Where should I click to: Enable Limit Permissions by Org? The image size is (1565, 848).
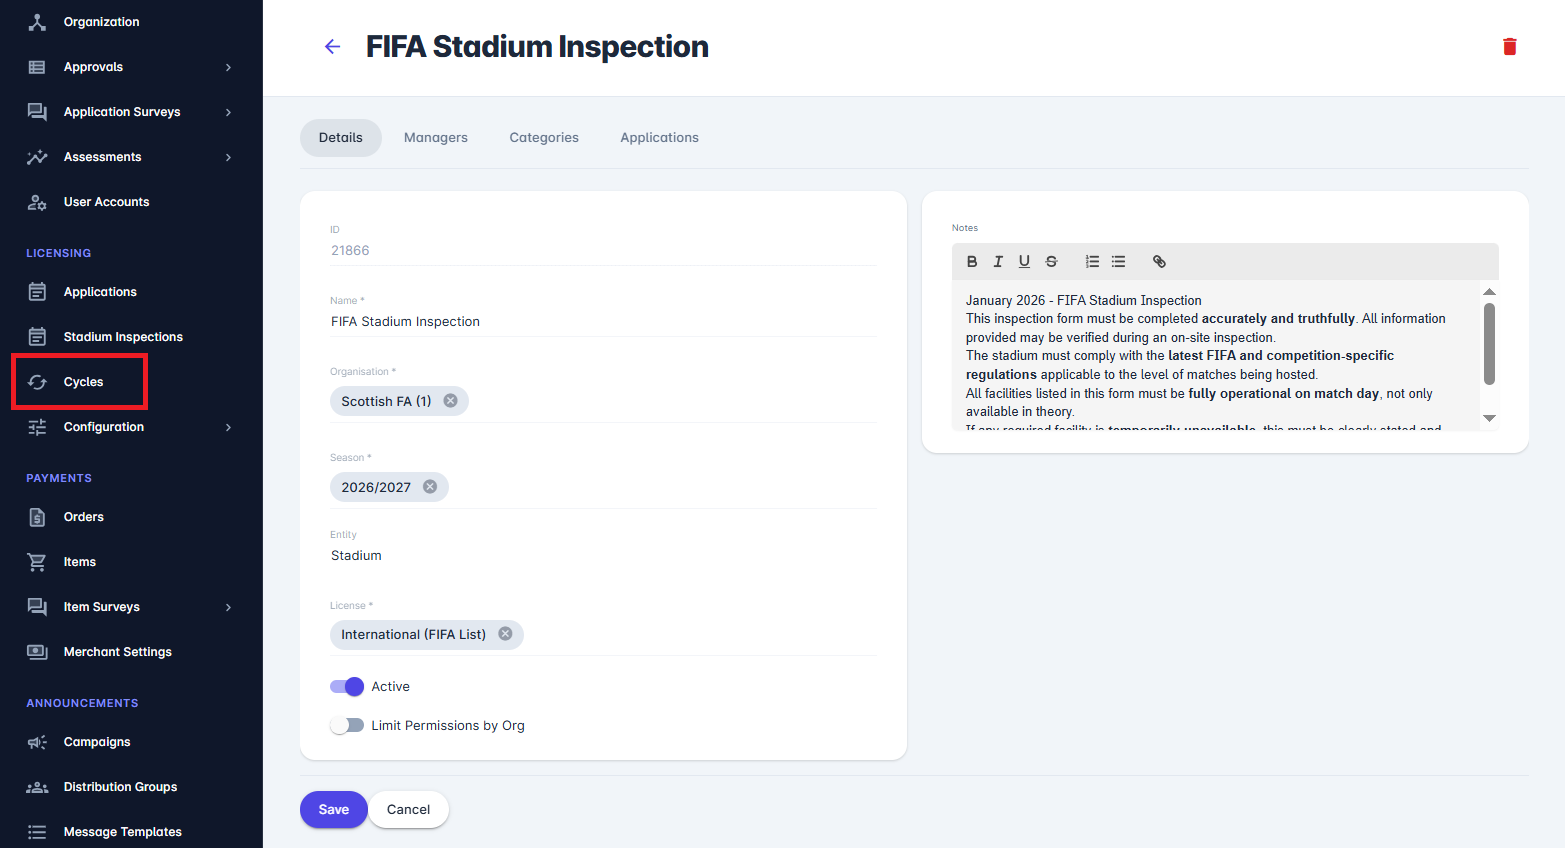click(x=347, y=726)
